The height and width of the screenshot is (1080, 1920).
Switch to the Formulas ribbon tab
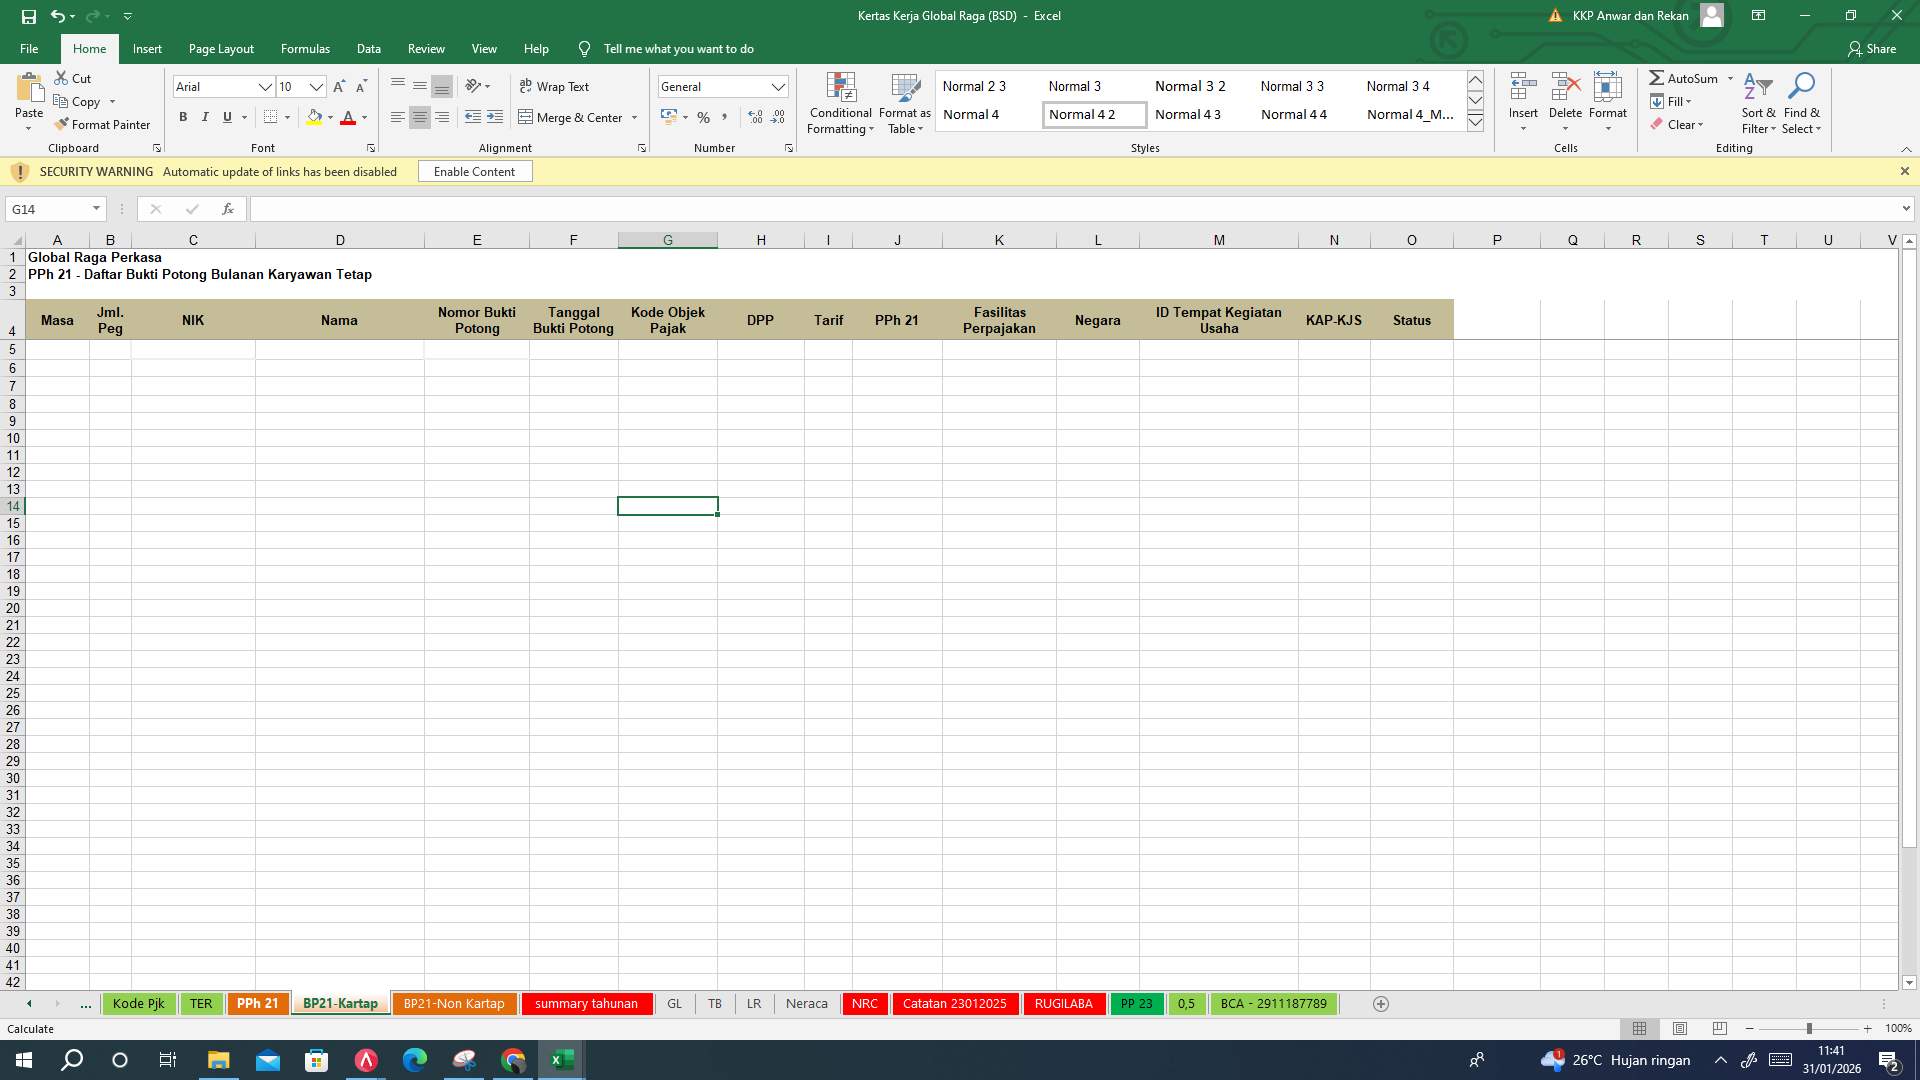coord(305,48)
